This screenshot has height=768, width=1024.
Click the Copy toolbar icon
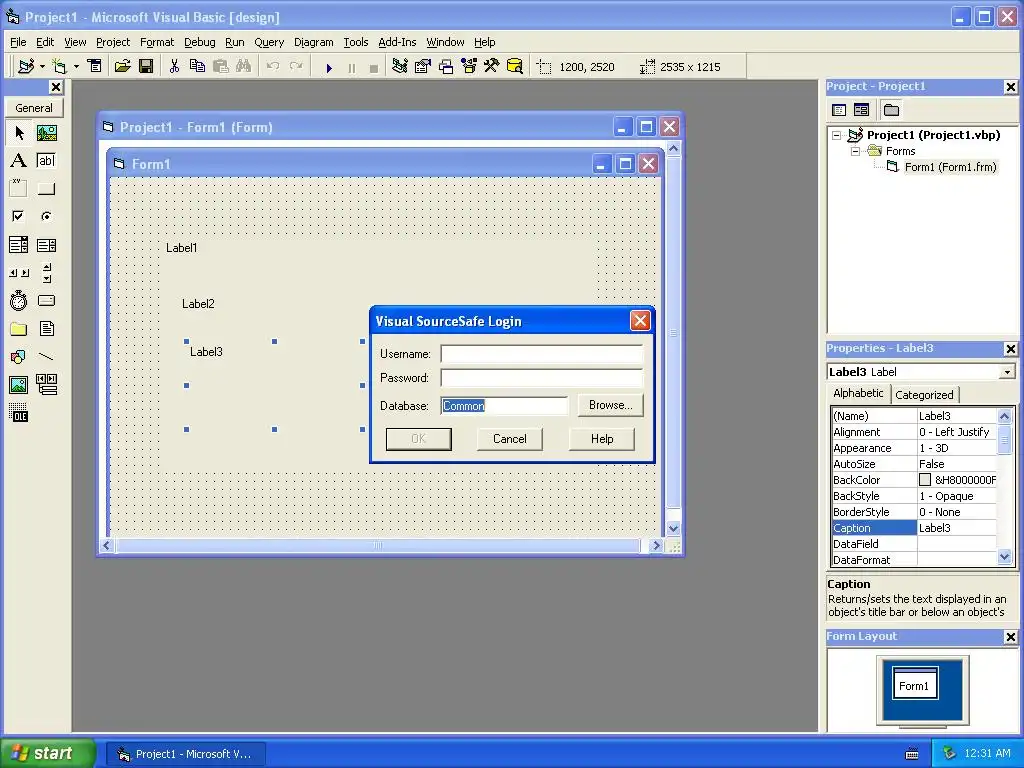click(197, 67)
